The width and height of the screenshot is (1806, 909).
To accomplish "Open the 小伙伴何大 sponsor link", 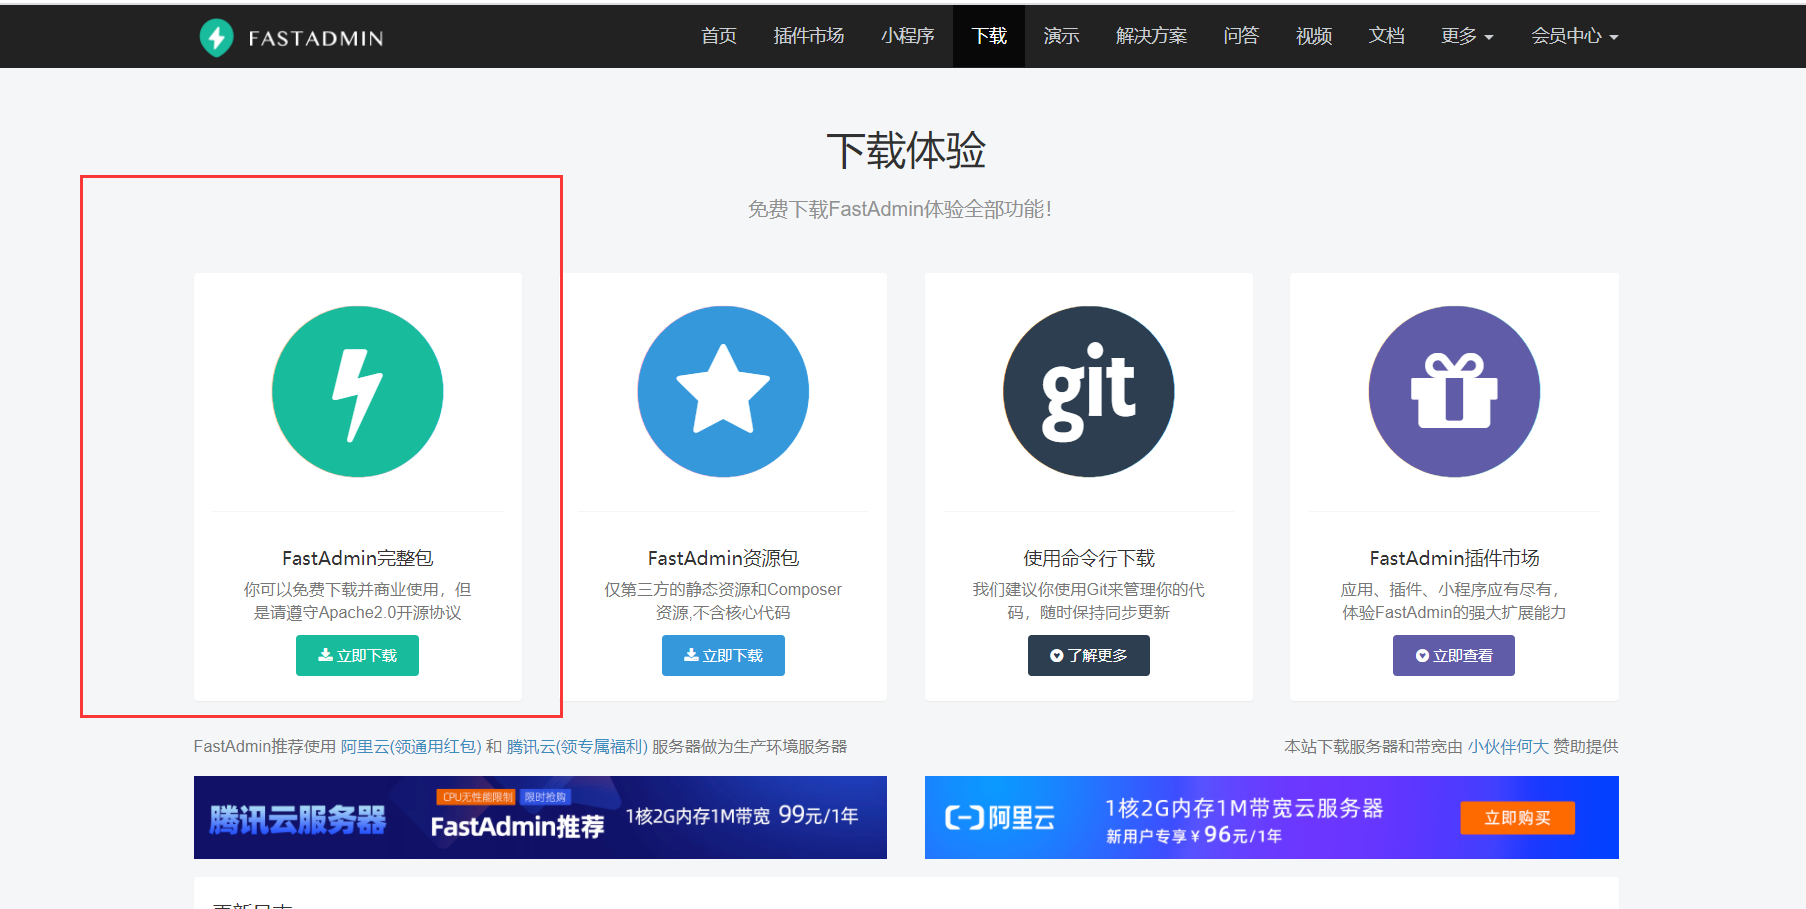I will [x=1508, y=746].
